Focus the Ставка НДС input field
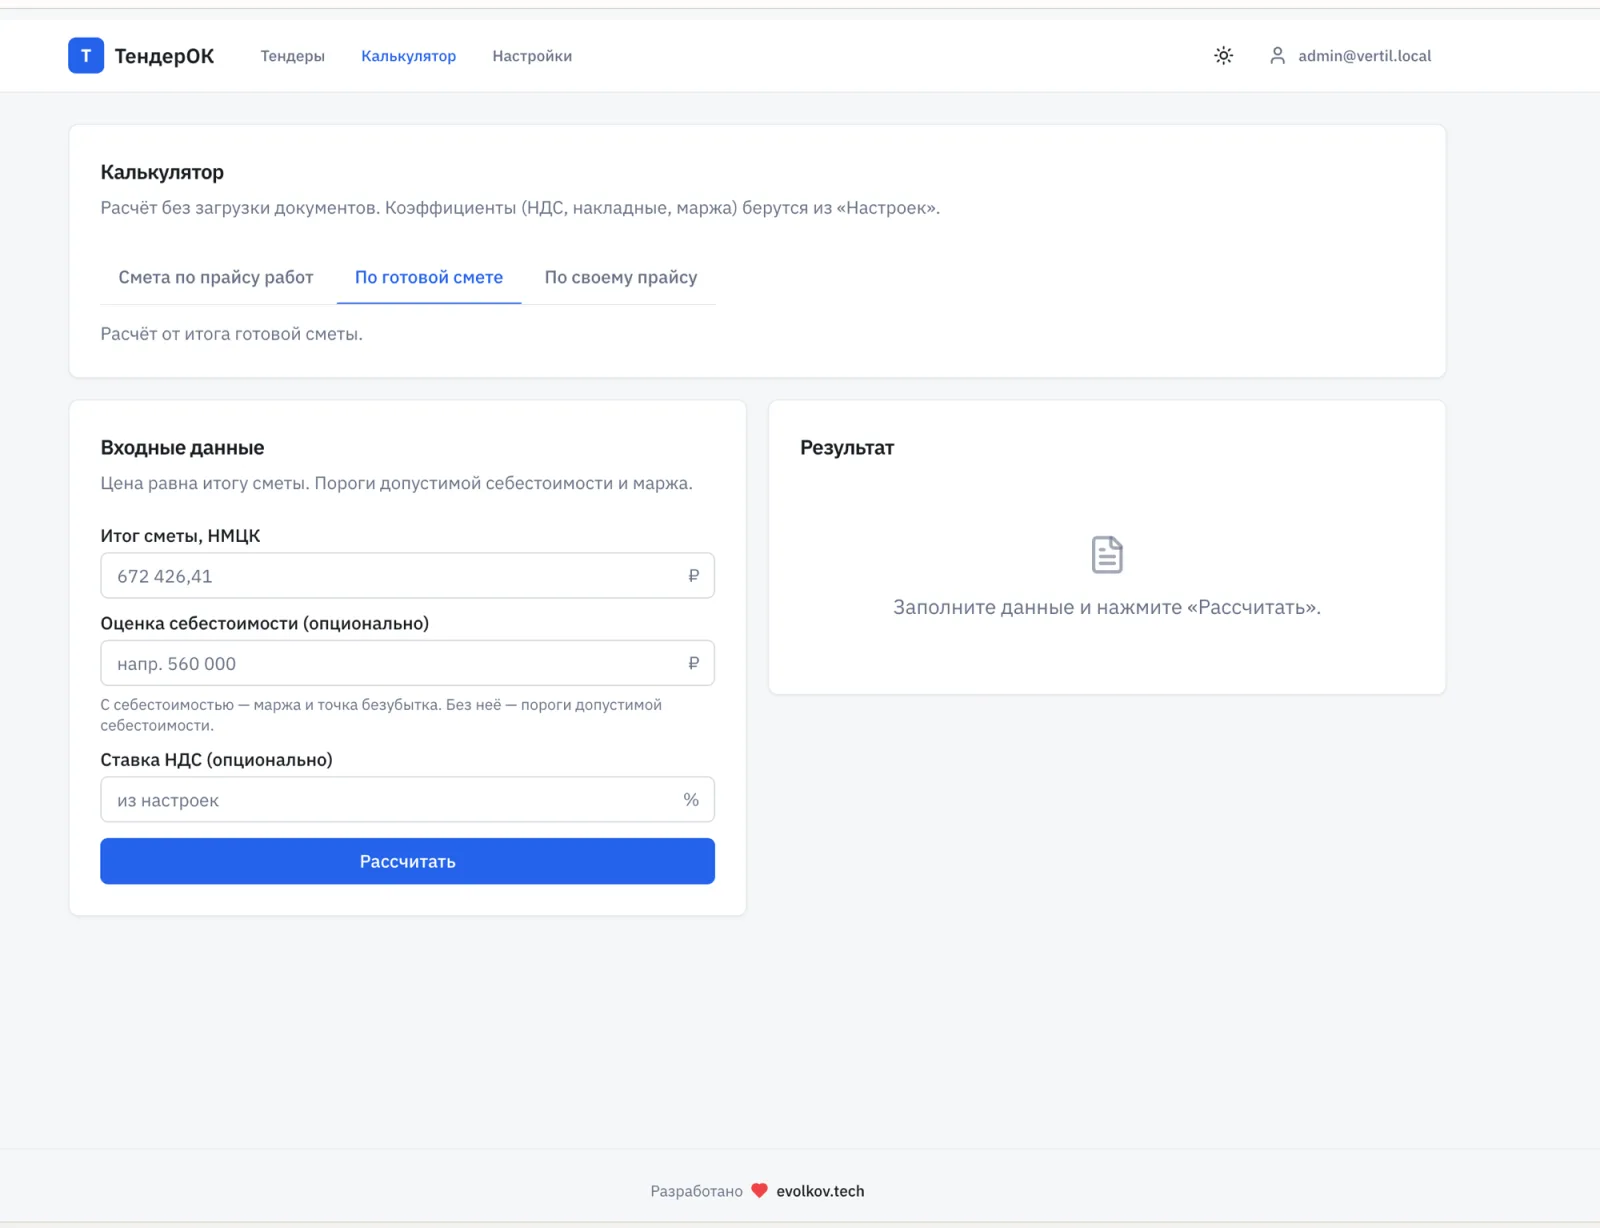This screenshot has width=1600, height=1228. (x=407, y=800)
